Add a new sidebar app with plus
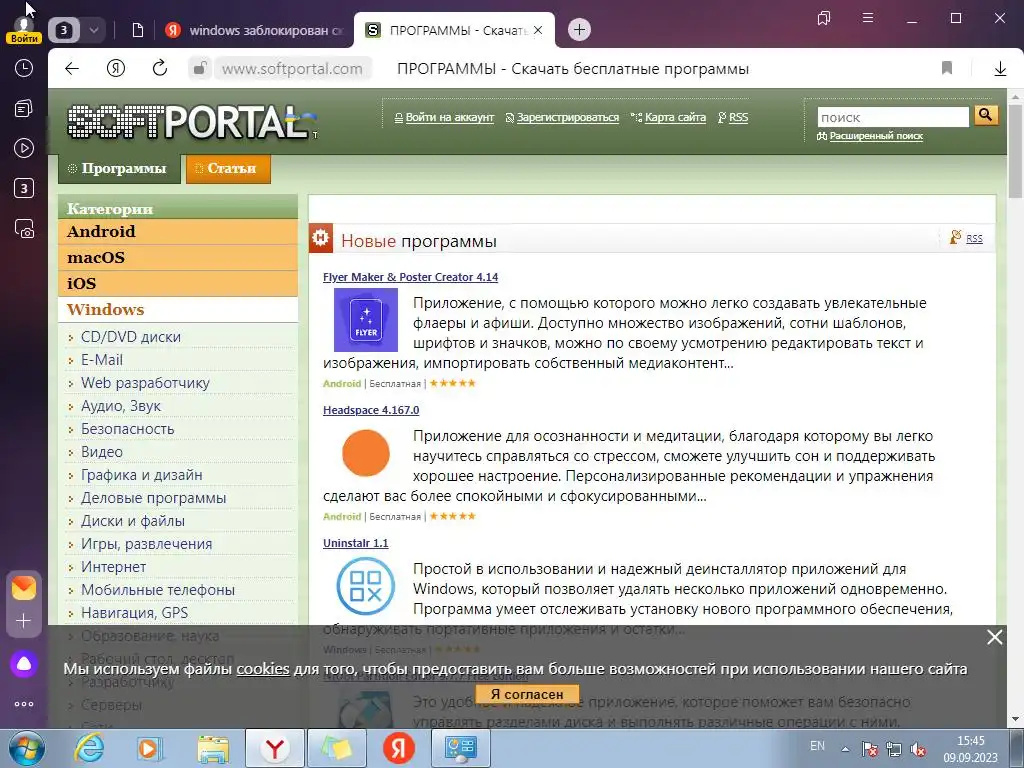The width and height of the screenshot is (1024, 768). pos(24,620)
